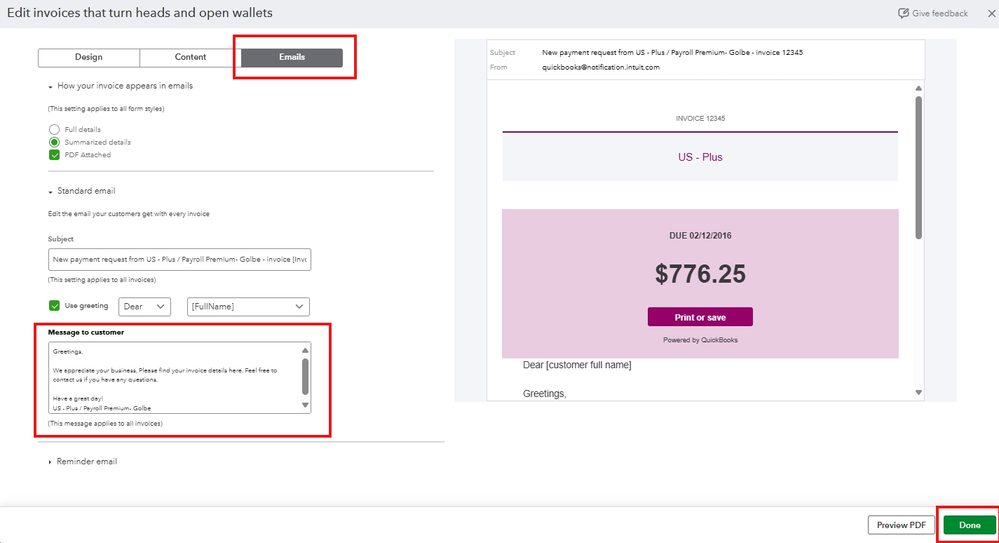Open the Content tab
This screenshot has width=999, height=543.
(190, 57)
